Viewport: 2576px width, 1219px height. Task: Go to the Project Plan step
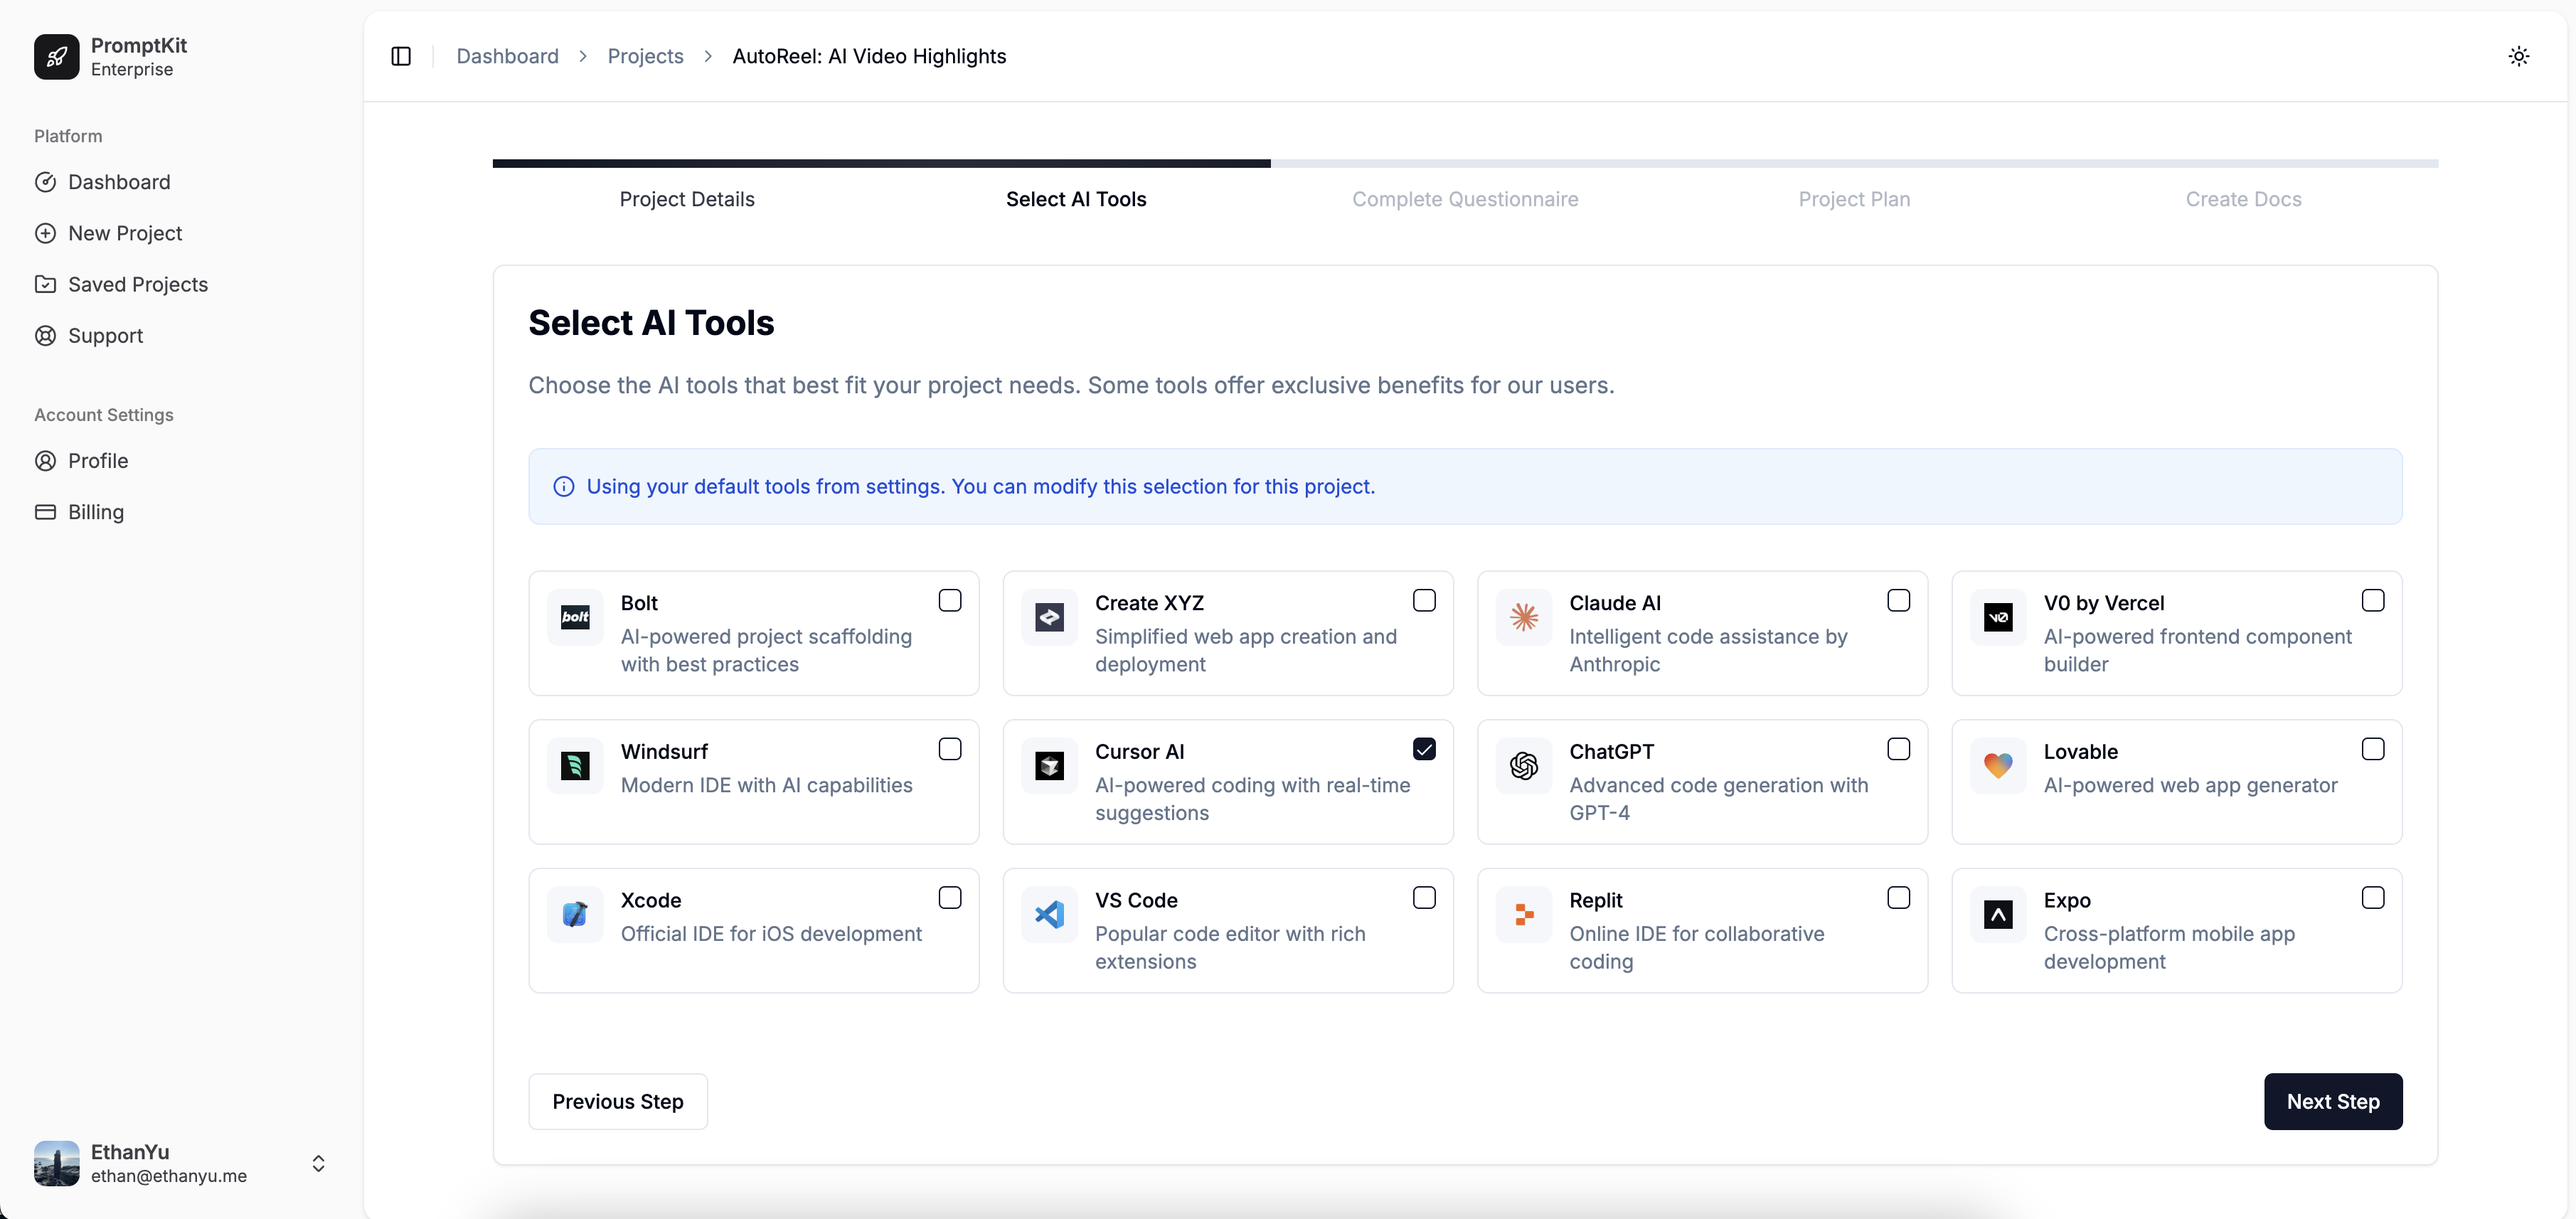(x=1854, y=199)
